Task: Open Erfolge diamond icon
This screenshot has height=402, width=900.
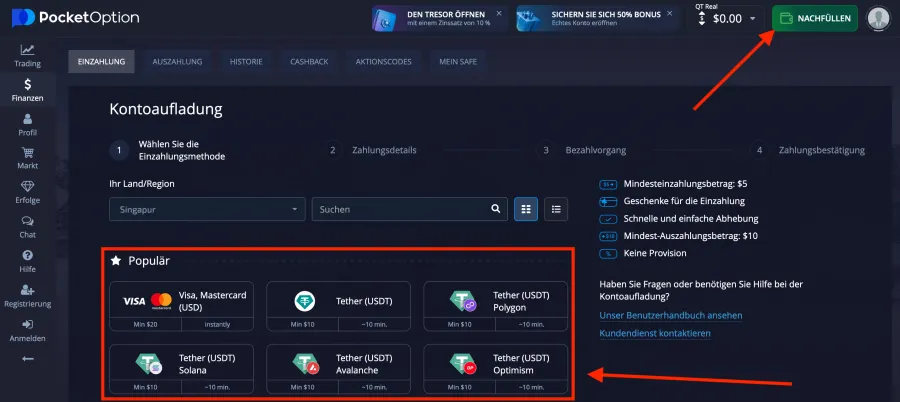Action: pyautogui.click(x=27, y=187)
